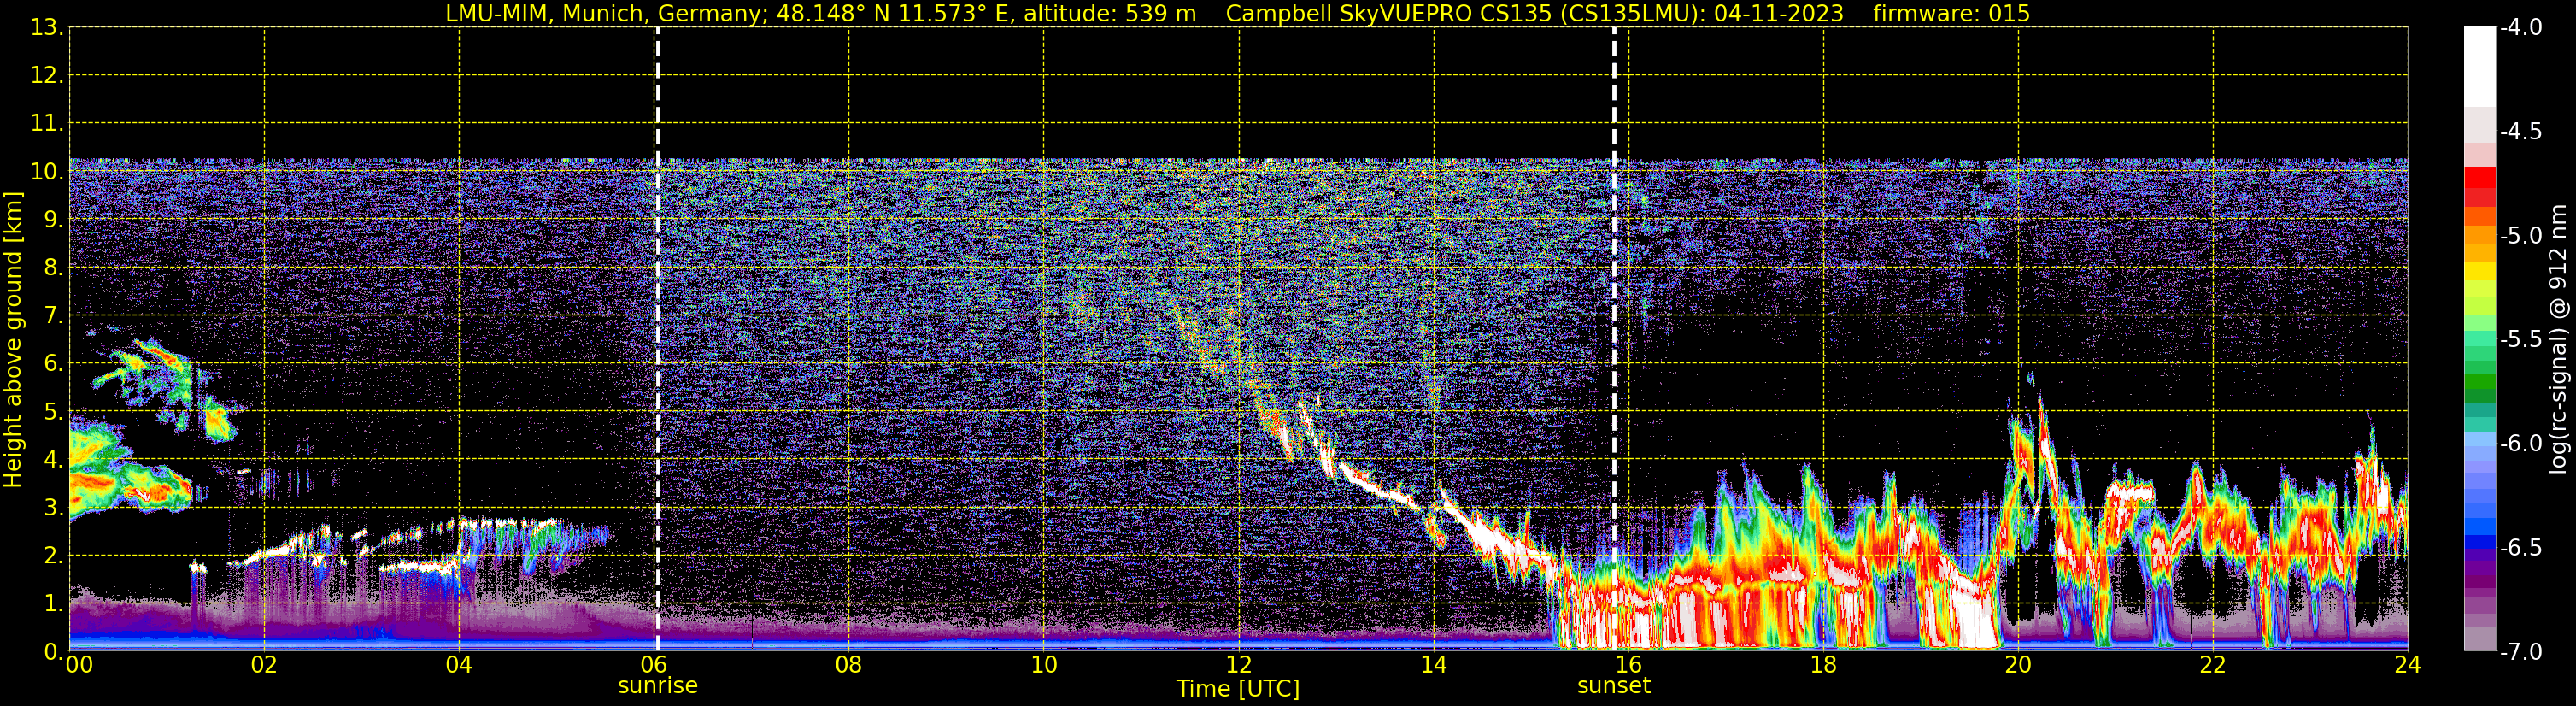Pick the red band of the colorbar

(x=2479, y=178)
